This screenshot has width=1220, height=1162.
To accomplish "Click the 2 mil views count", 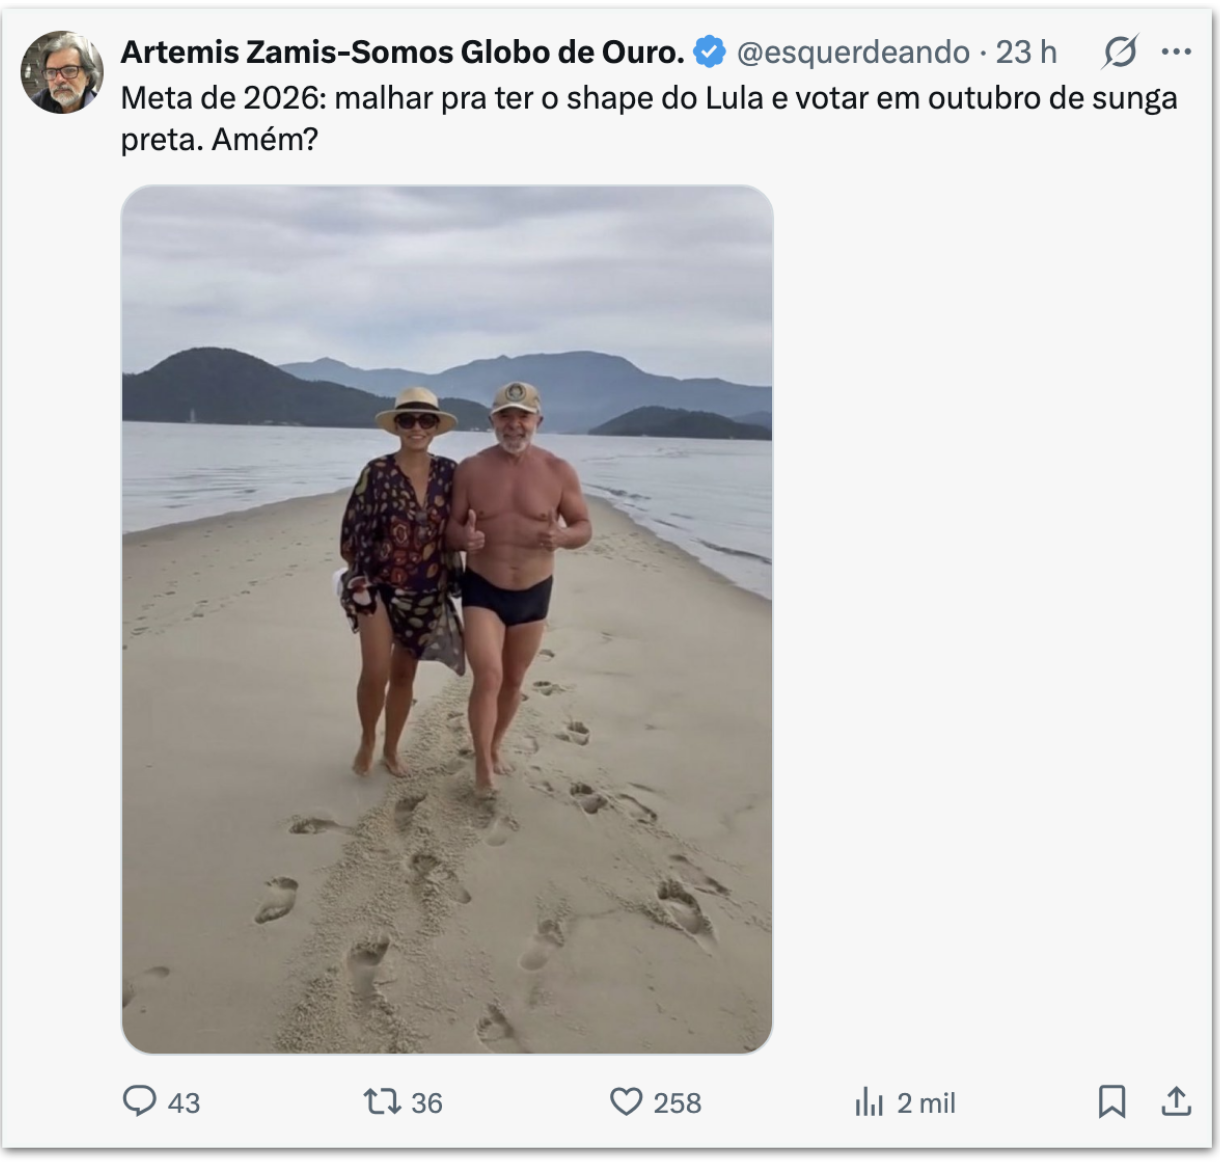I will [926, 1103].
